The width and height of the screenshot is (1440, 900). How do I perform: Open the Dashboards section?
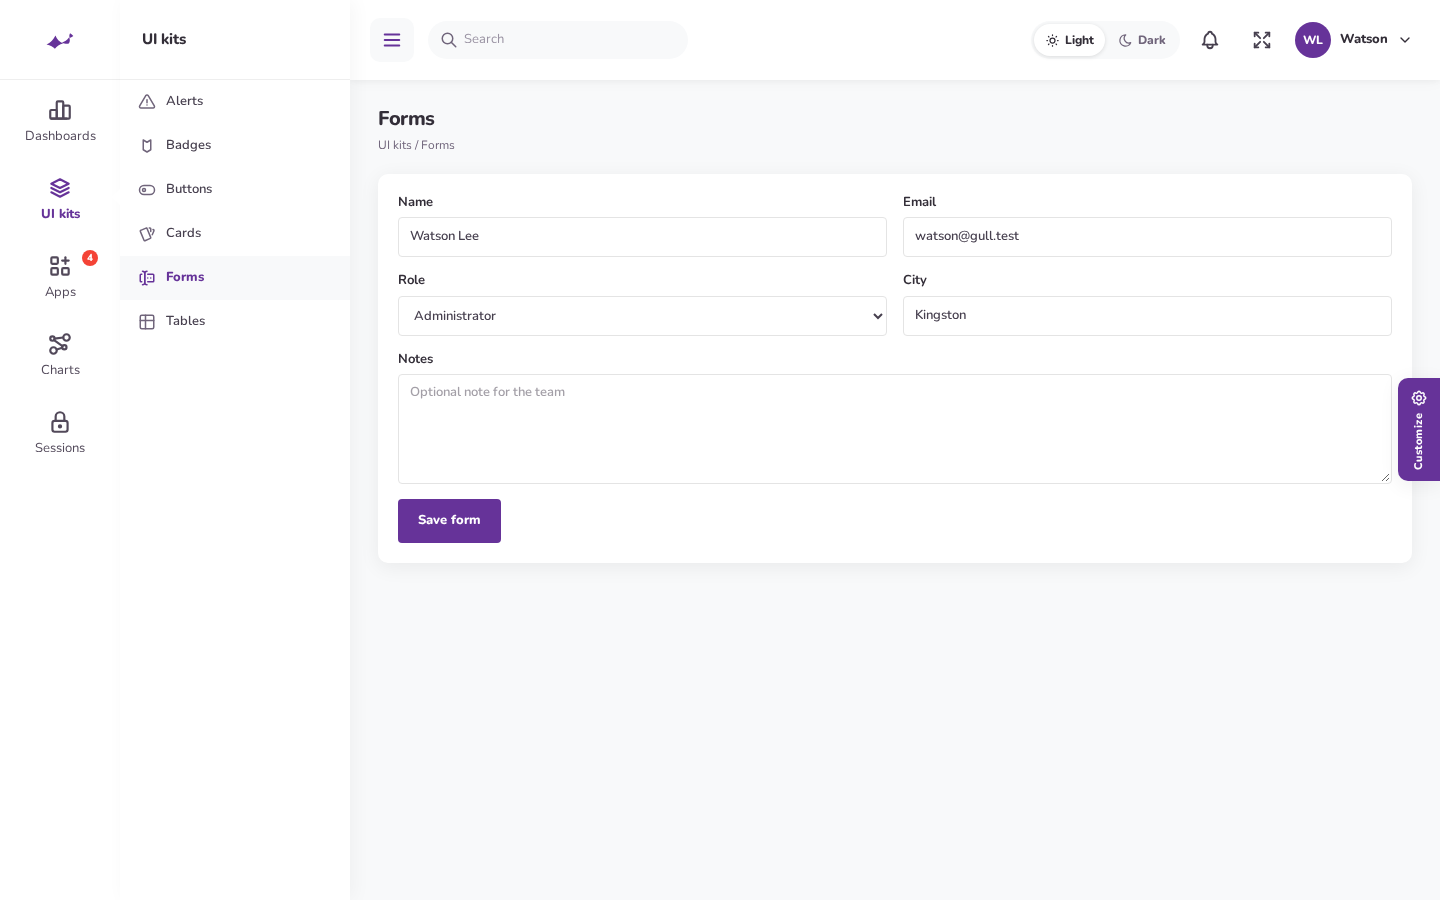tap(60, 122)
